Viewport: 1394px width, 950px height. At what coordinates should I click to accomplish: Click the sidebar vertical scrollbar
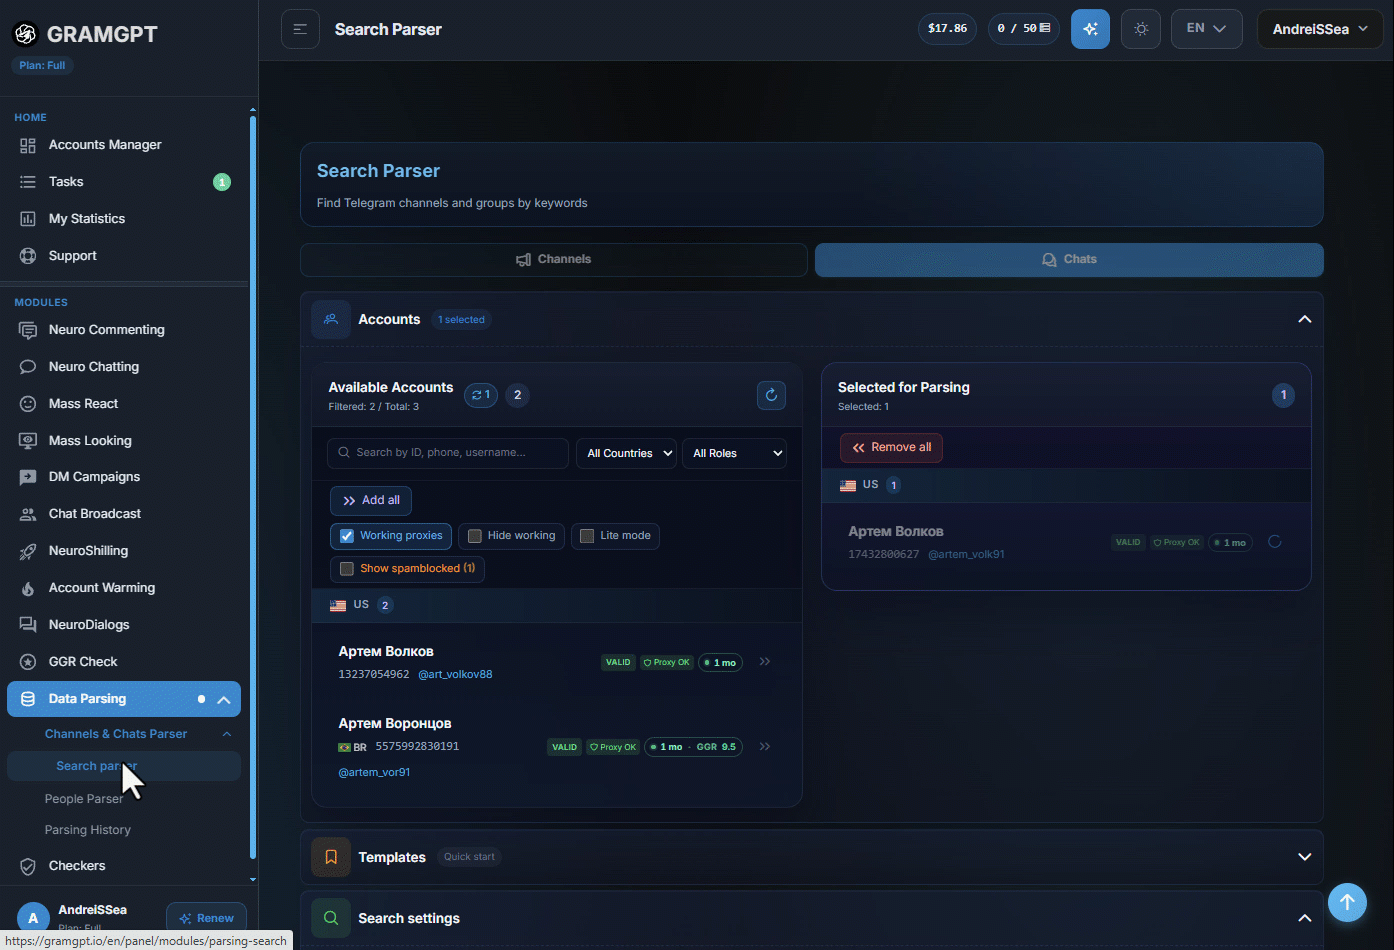coord(253,488)
